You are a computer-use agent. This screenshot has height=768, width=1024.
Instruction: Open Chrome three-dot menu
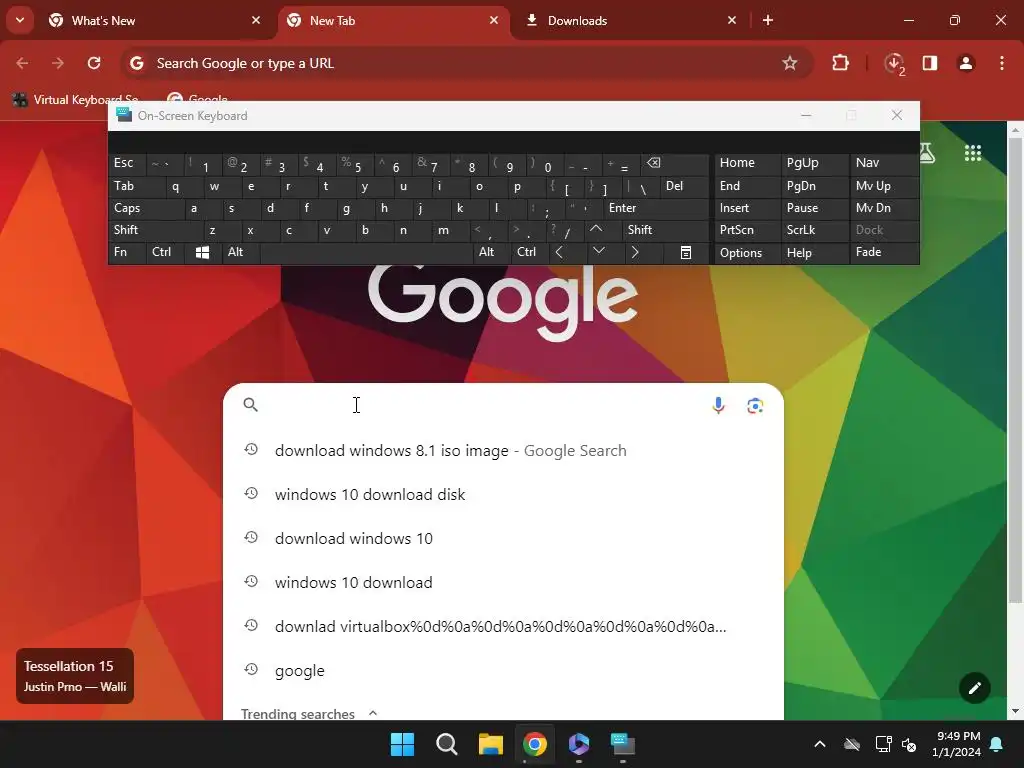coord(1002,63)
